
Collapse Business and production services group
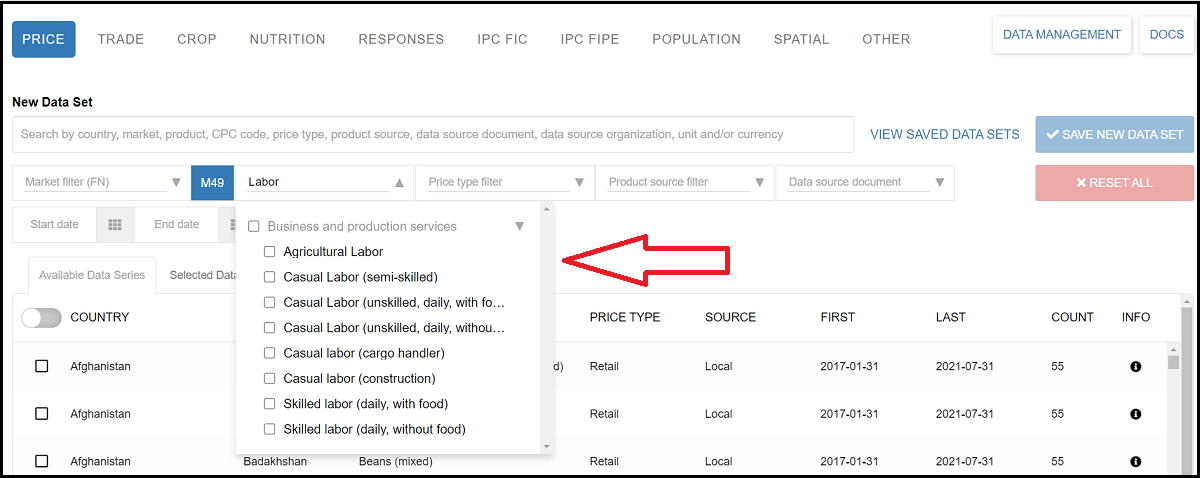pyautogui.click(x=519, y=227)
